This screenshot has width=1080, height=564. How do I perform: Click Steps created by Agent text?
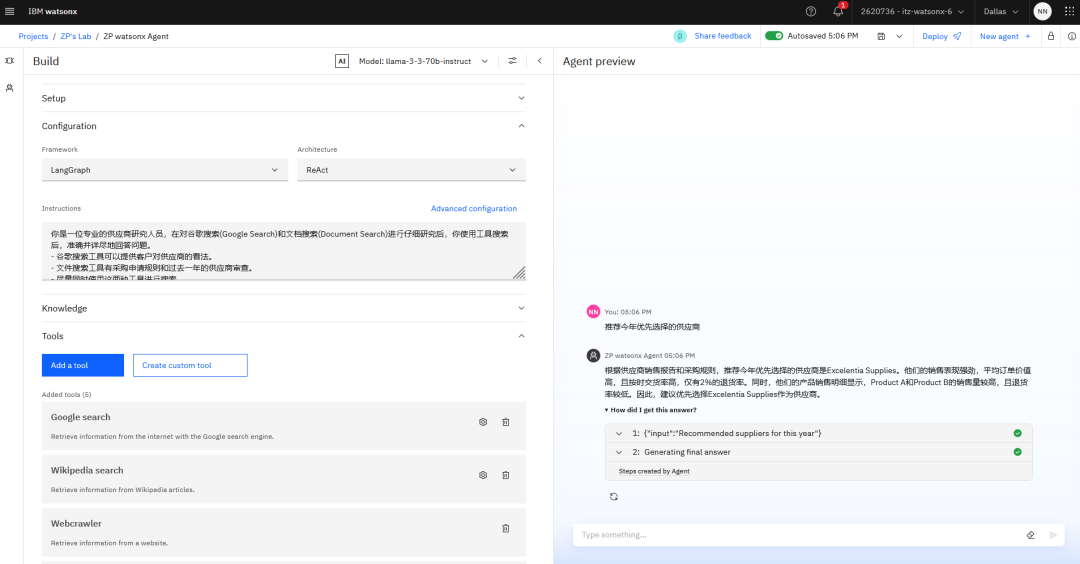pyautogui.click(x=654, y=472)
